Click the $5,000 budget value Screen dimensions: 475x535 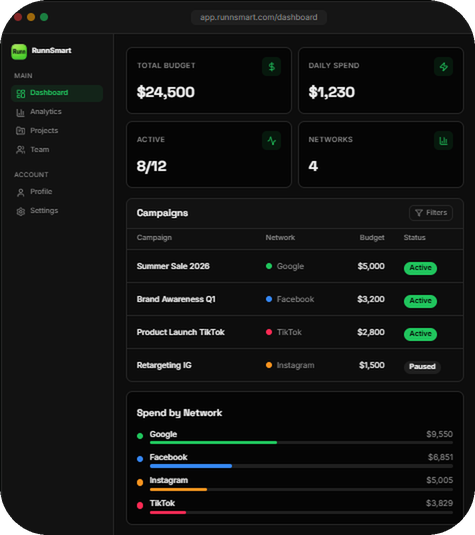[x=371, y=266]
